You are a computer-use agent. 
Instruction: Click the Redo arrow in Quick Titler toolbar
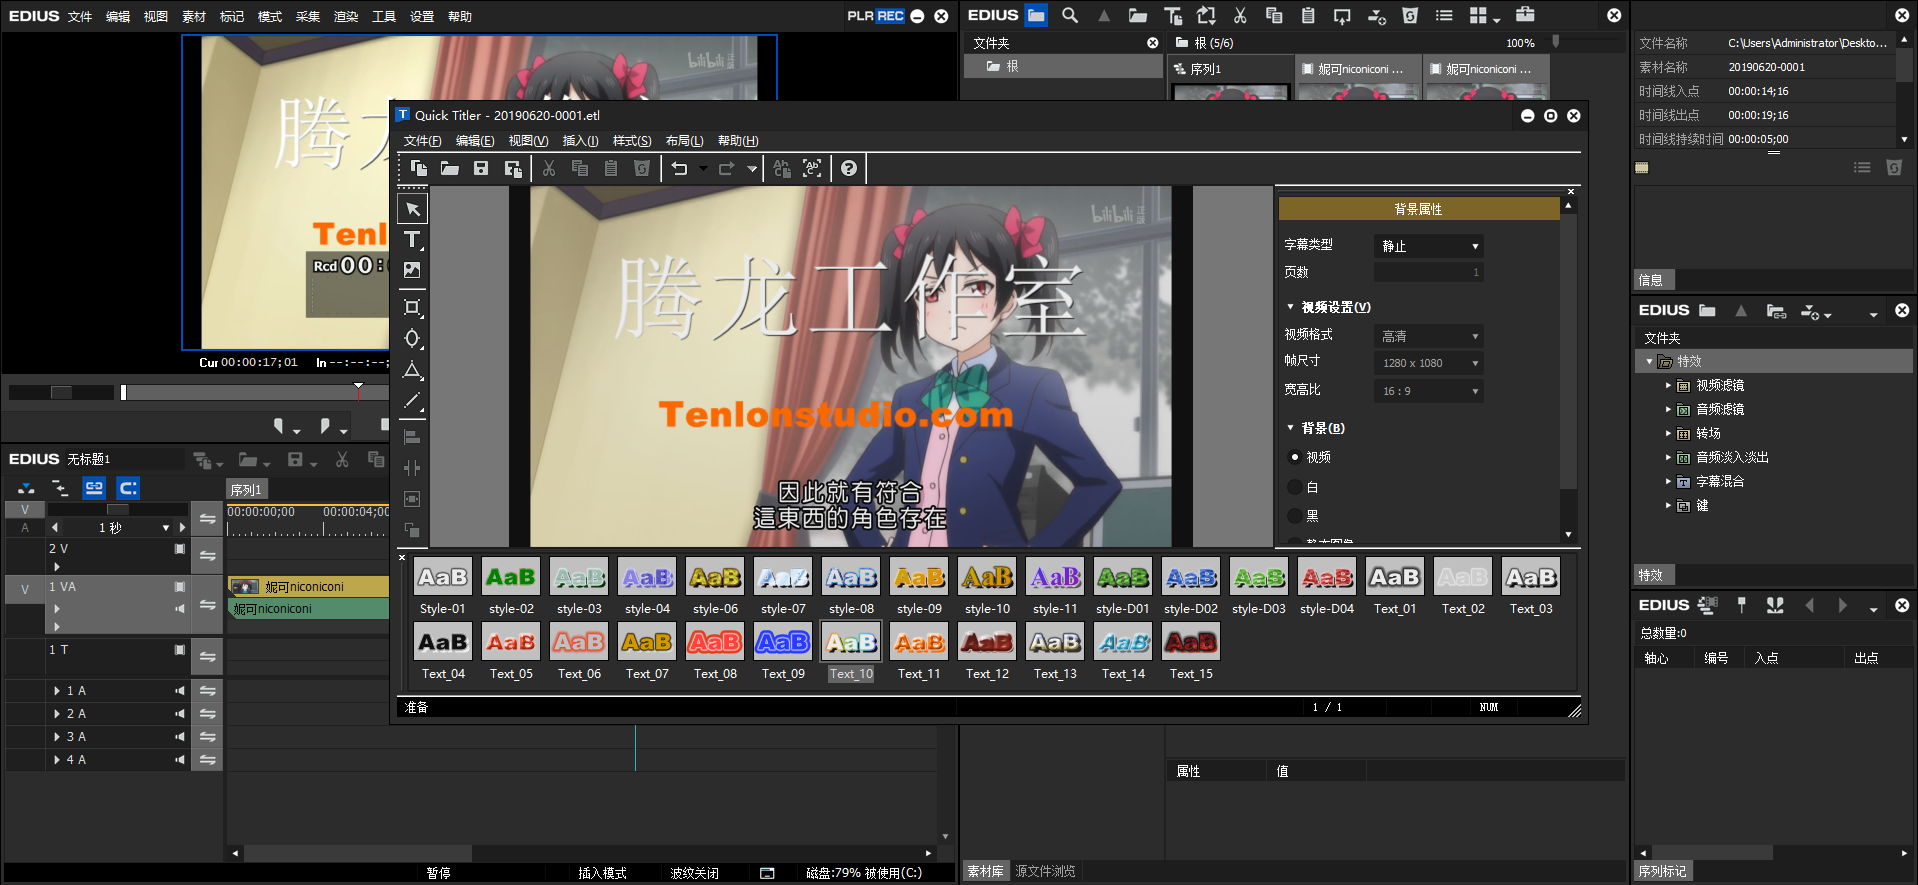(x=727, y=168)
